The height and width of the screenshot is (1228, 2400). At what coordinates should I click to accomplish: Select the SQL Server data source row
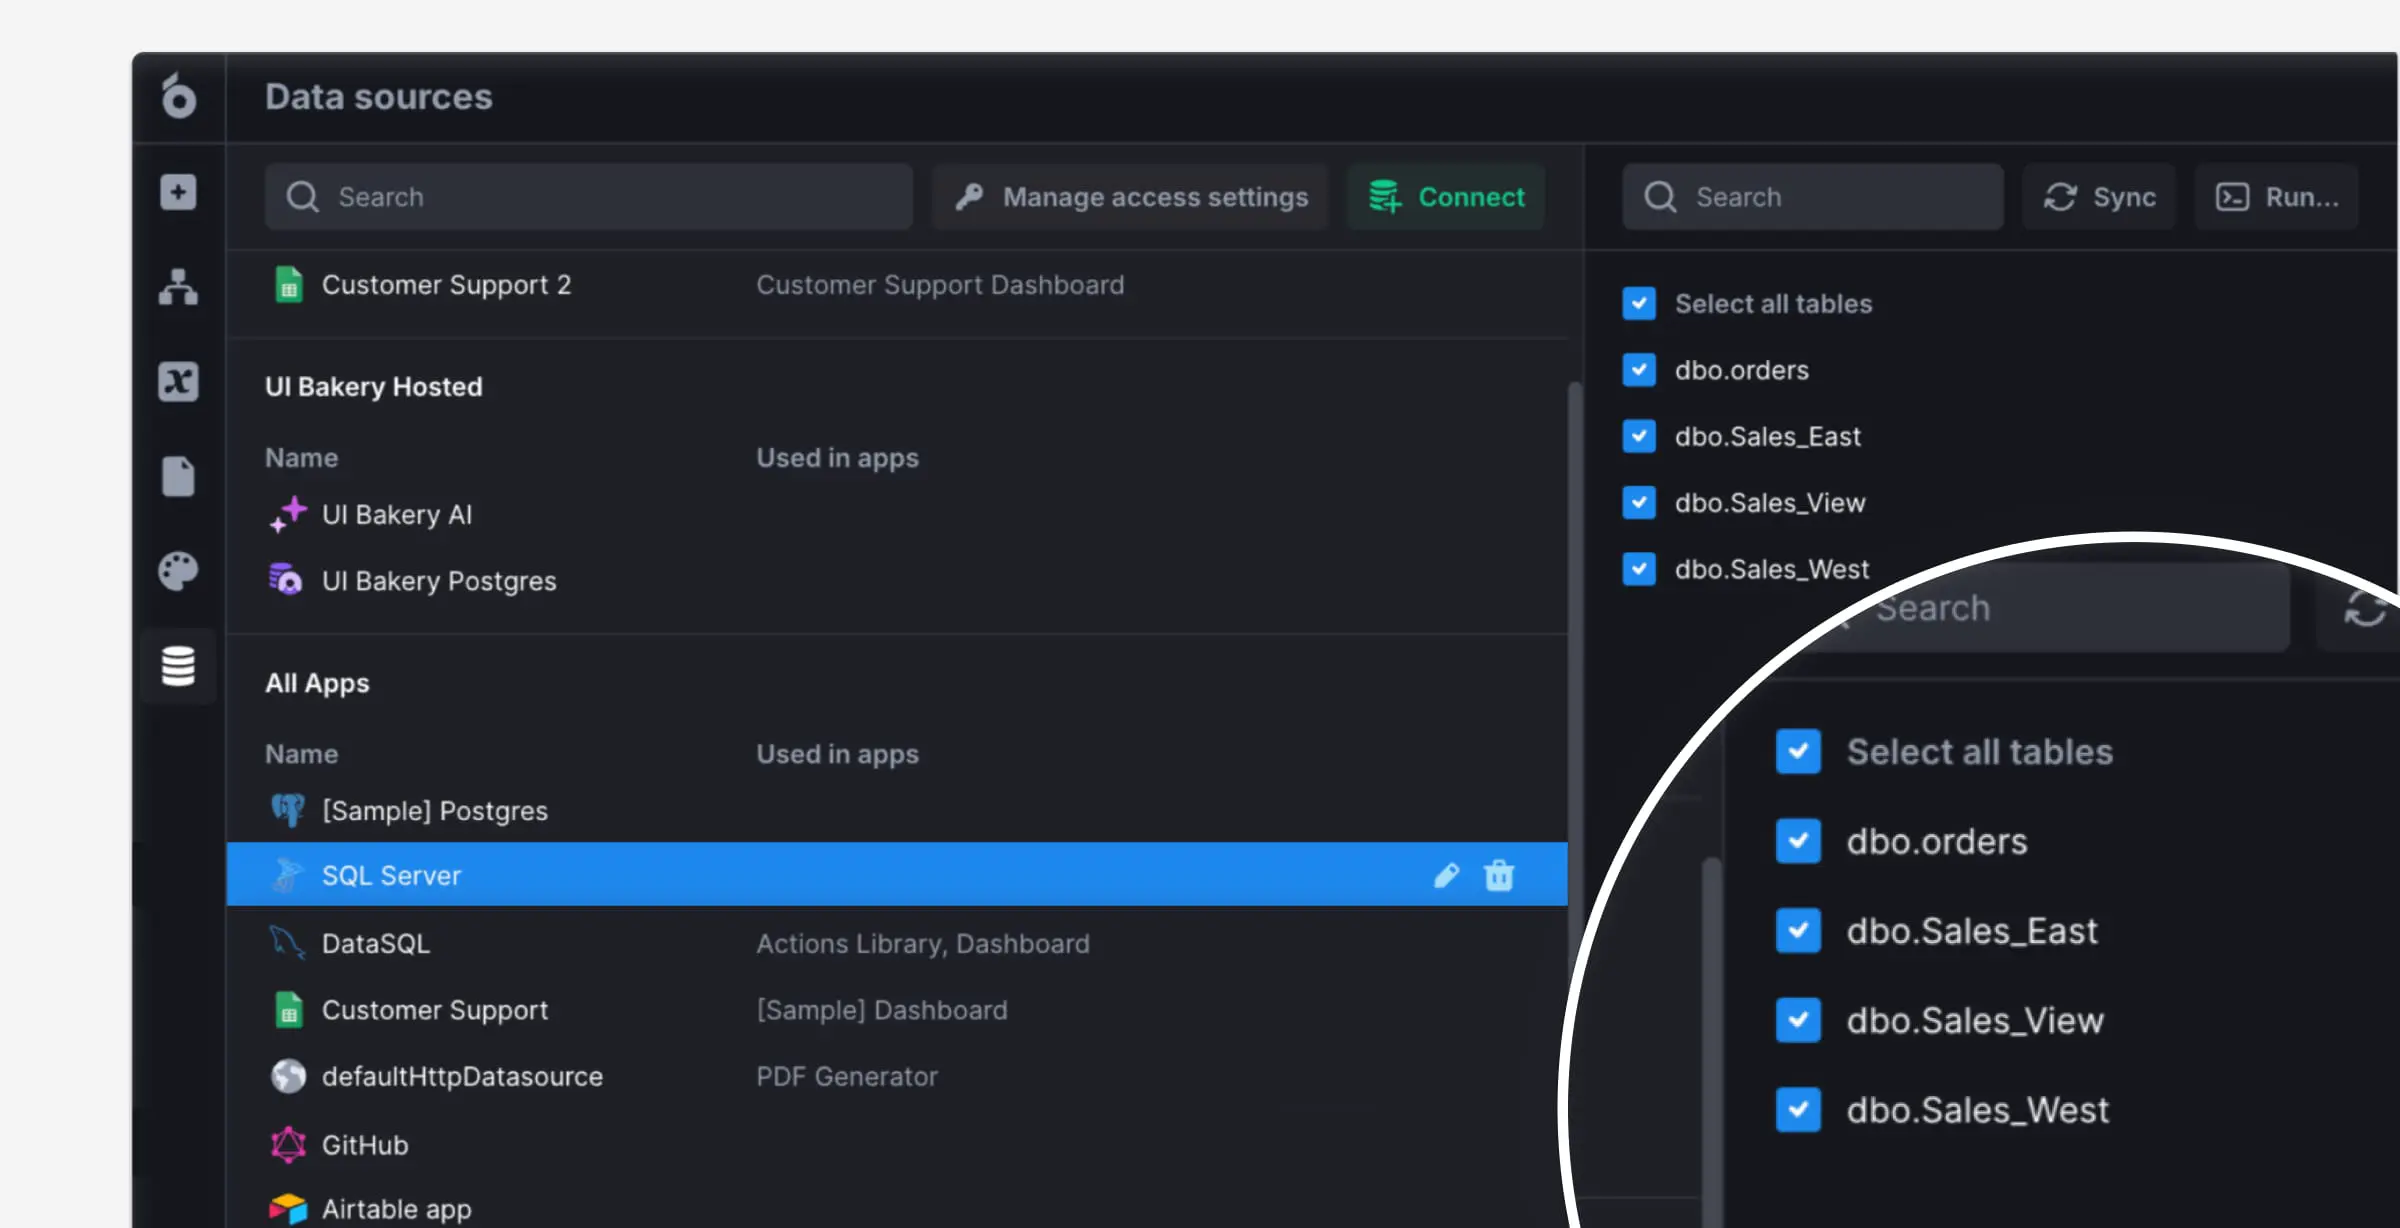pyautogui.click(x=897, y=875)
